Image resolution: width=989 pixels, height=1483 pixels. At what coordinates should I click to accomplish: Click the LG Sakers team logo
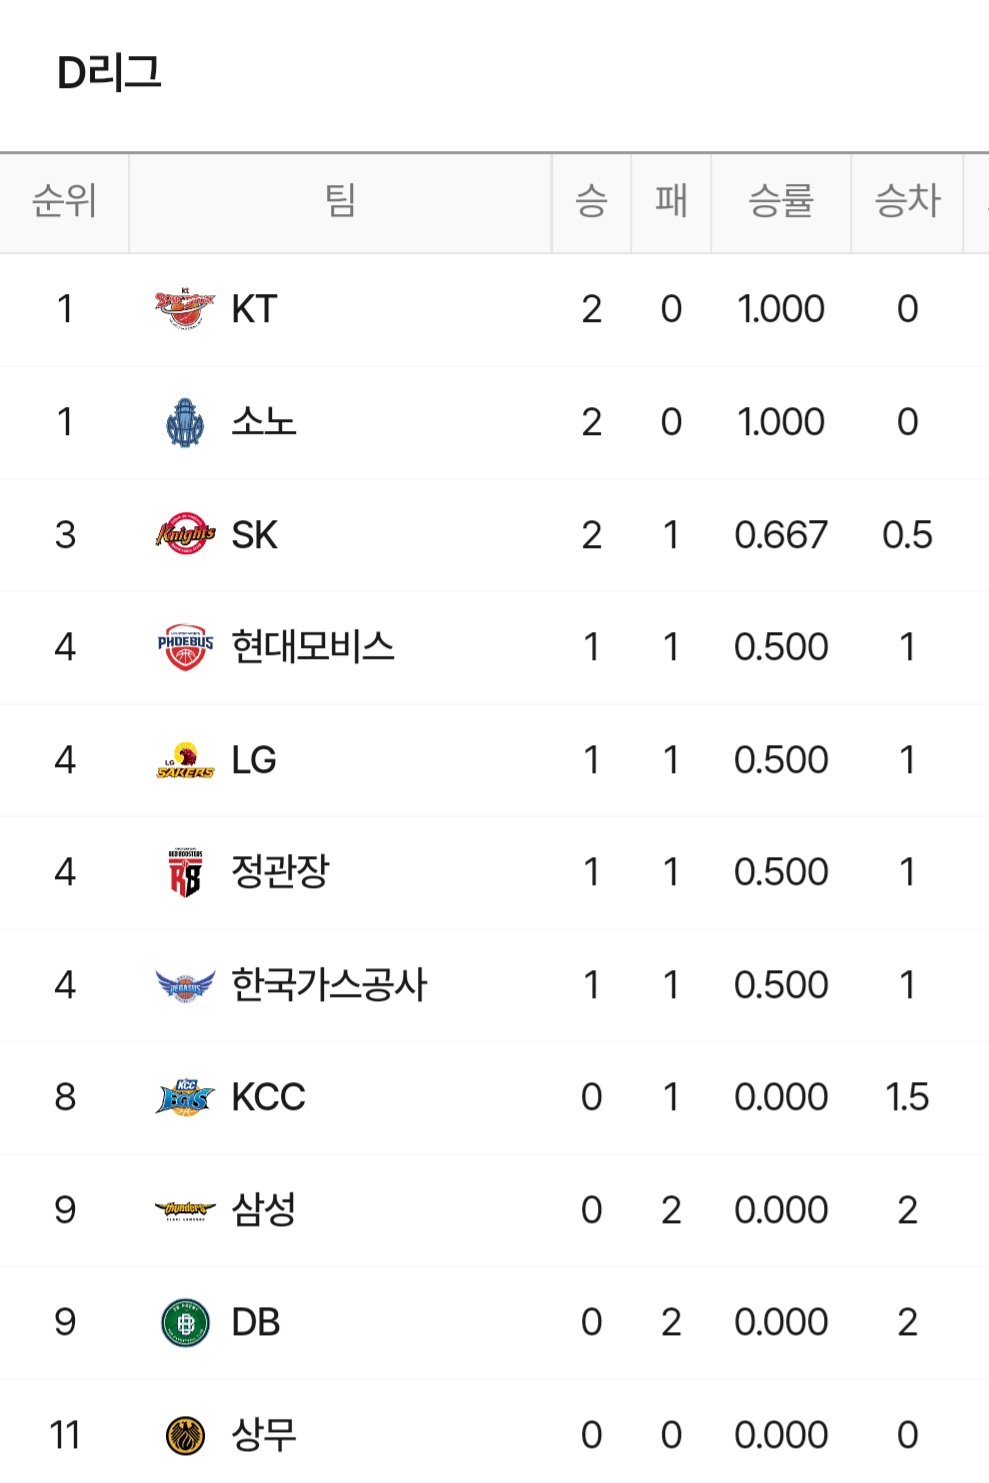click(185, 760)
